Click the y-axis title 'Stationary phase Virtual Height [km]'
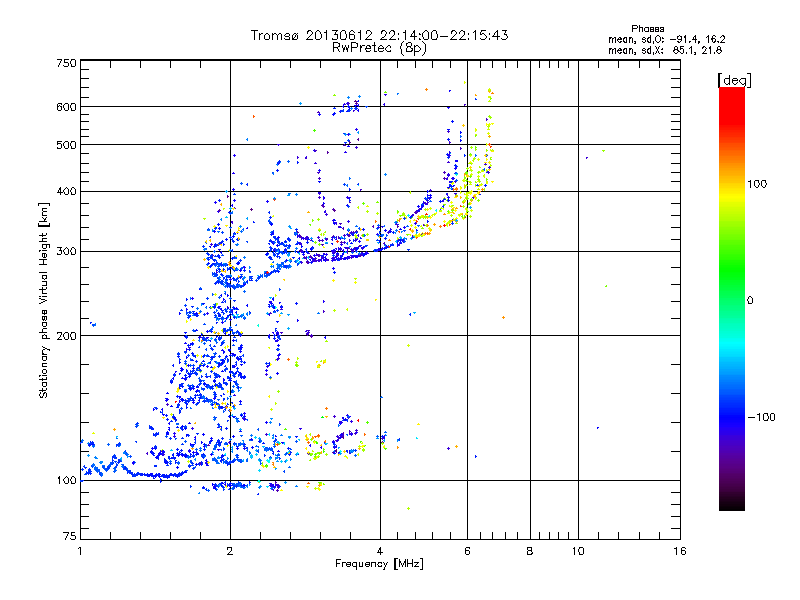The height and width of the screenshot is (600, 800). 43,300
